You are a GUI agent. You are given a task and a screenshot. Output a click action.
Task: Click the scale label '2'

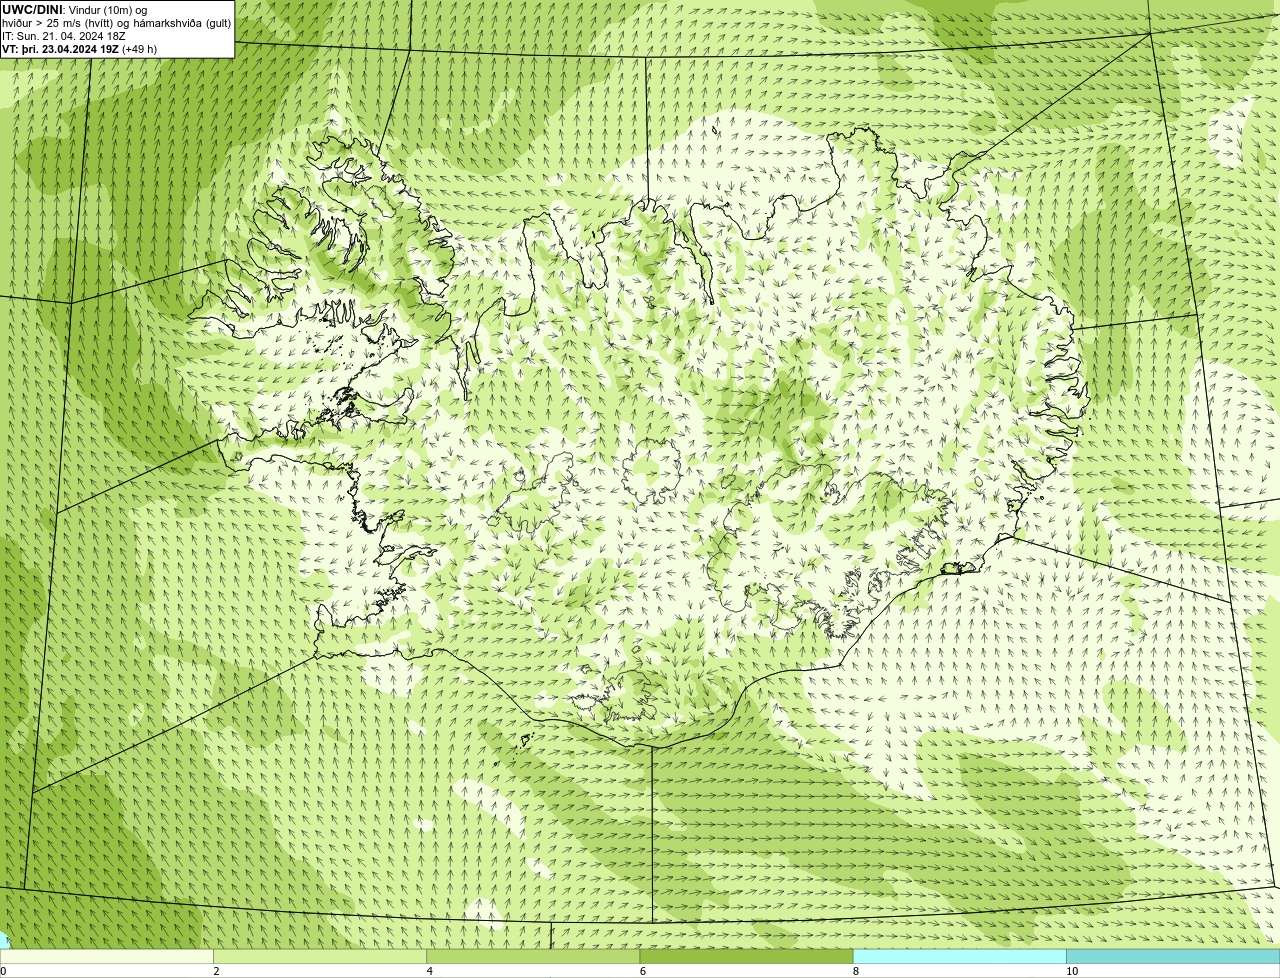pos(216,971)
